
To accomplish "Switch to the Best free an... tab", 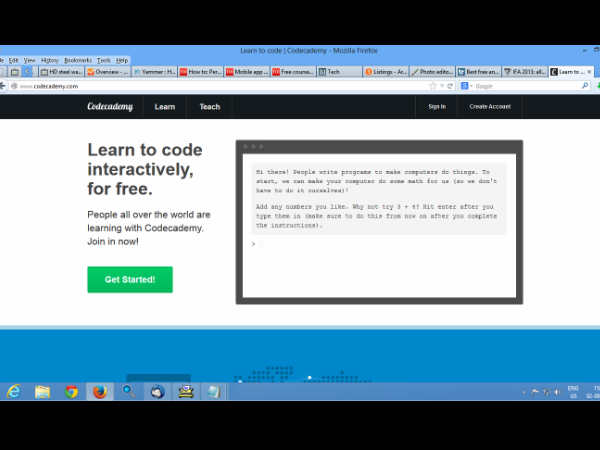I will point(479,72).
